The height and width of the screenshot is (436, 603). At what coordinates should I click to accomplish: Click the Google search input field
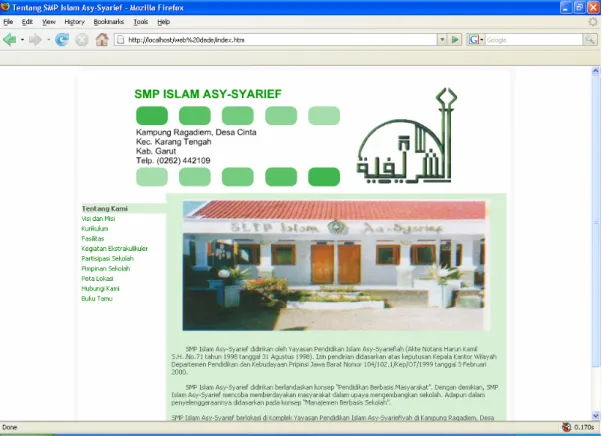tap(534, 40)
